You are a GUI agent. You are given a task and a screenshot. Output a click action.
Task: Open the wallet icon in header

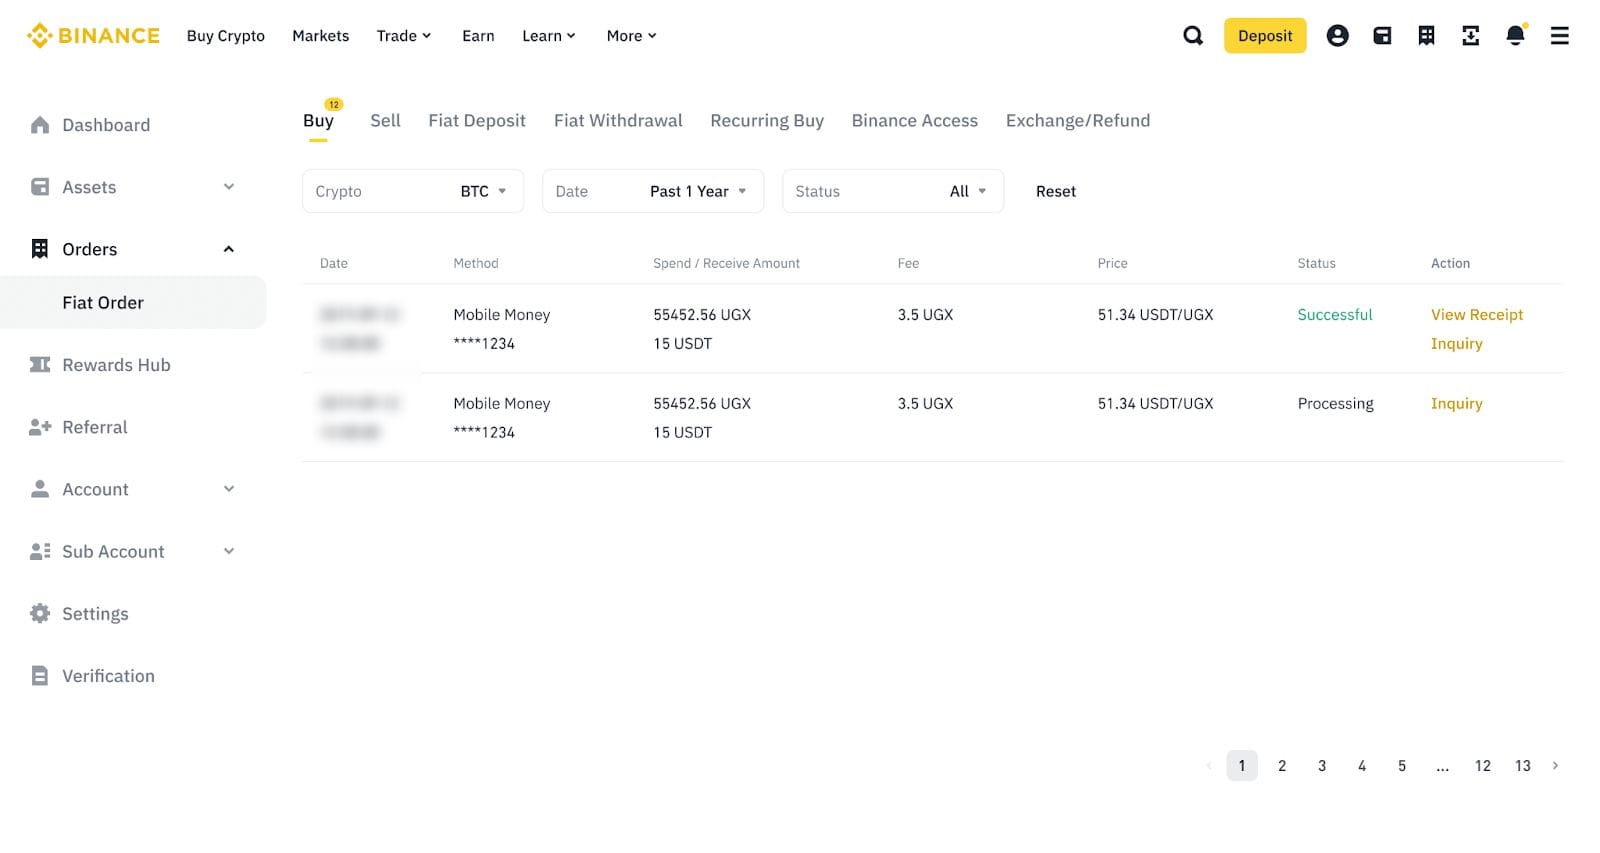tap(1382, 36)
